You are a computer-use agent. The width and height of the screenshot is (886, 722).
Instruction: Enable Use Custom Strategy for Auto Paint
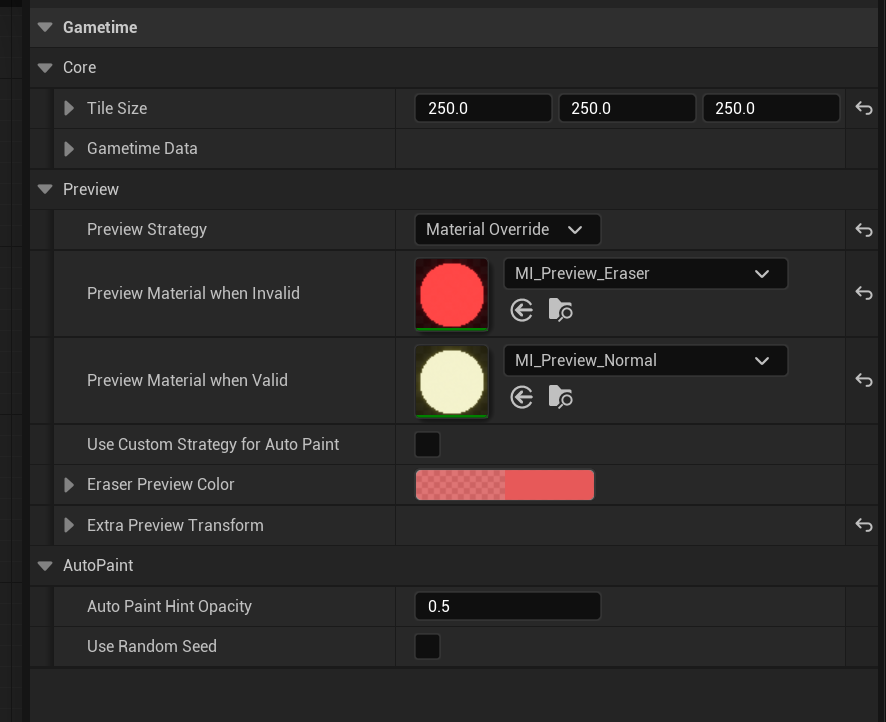point(427,444)
